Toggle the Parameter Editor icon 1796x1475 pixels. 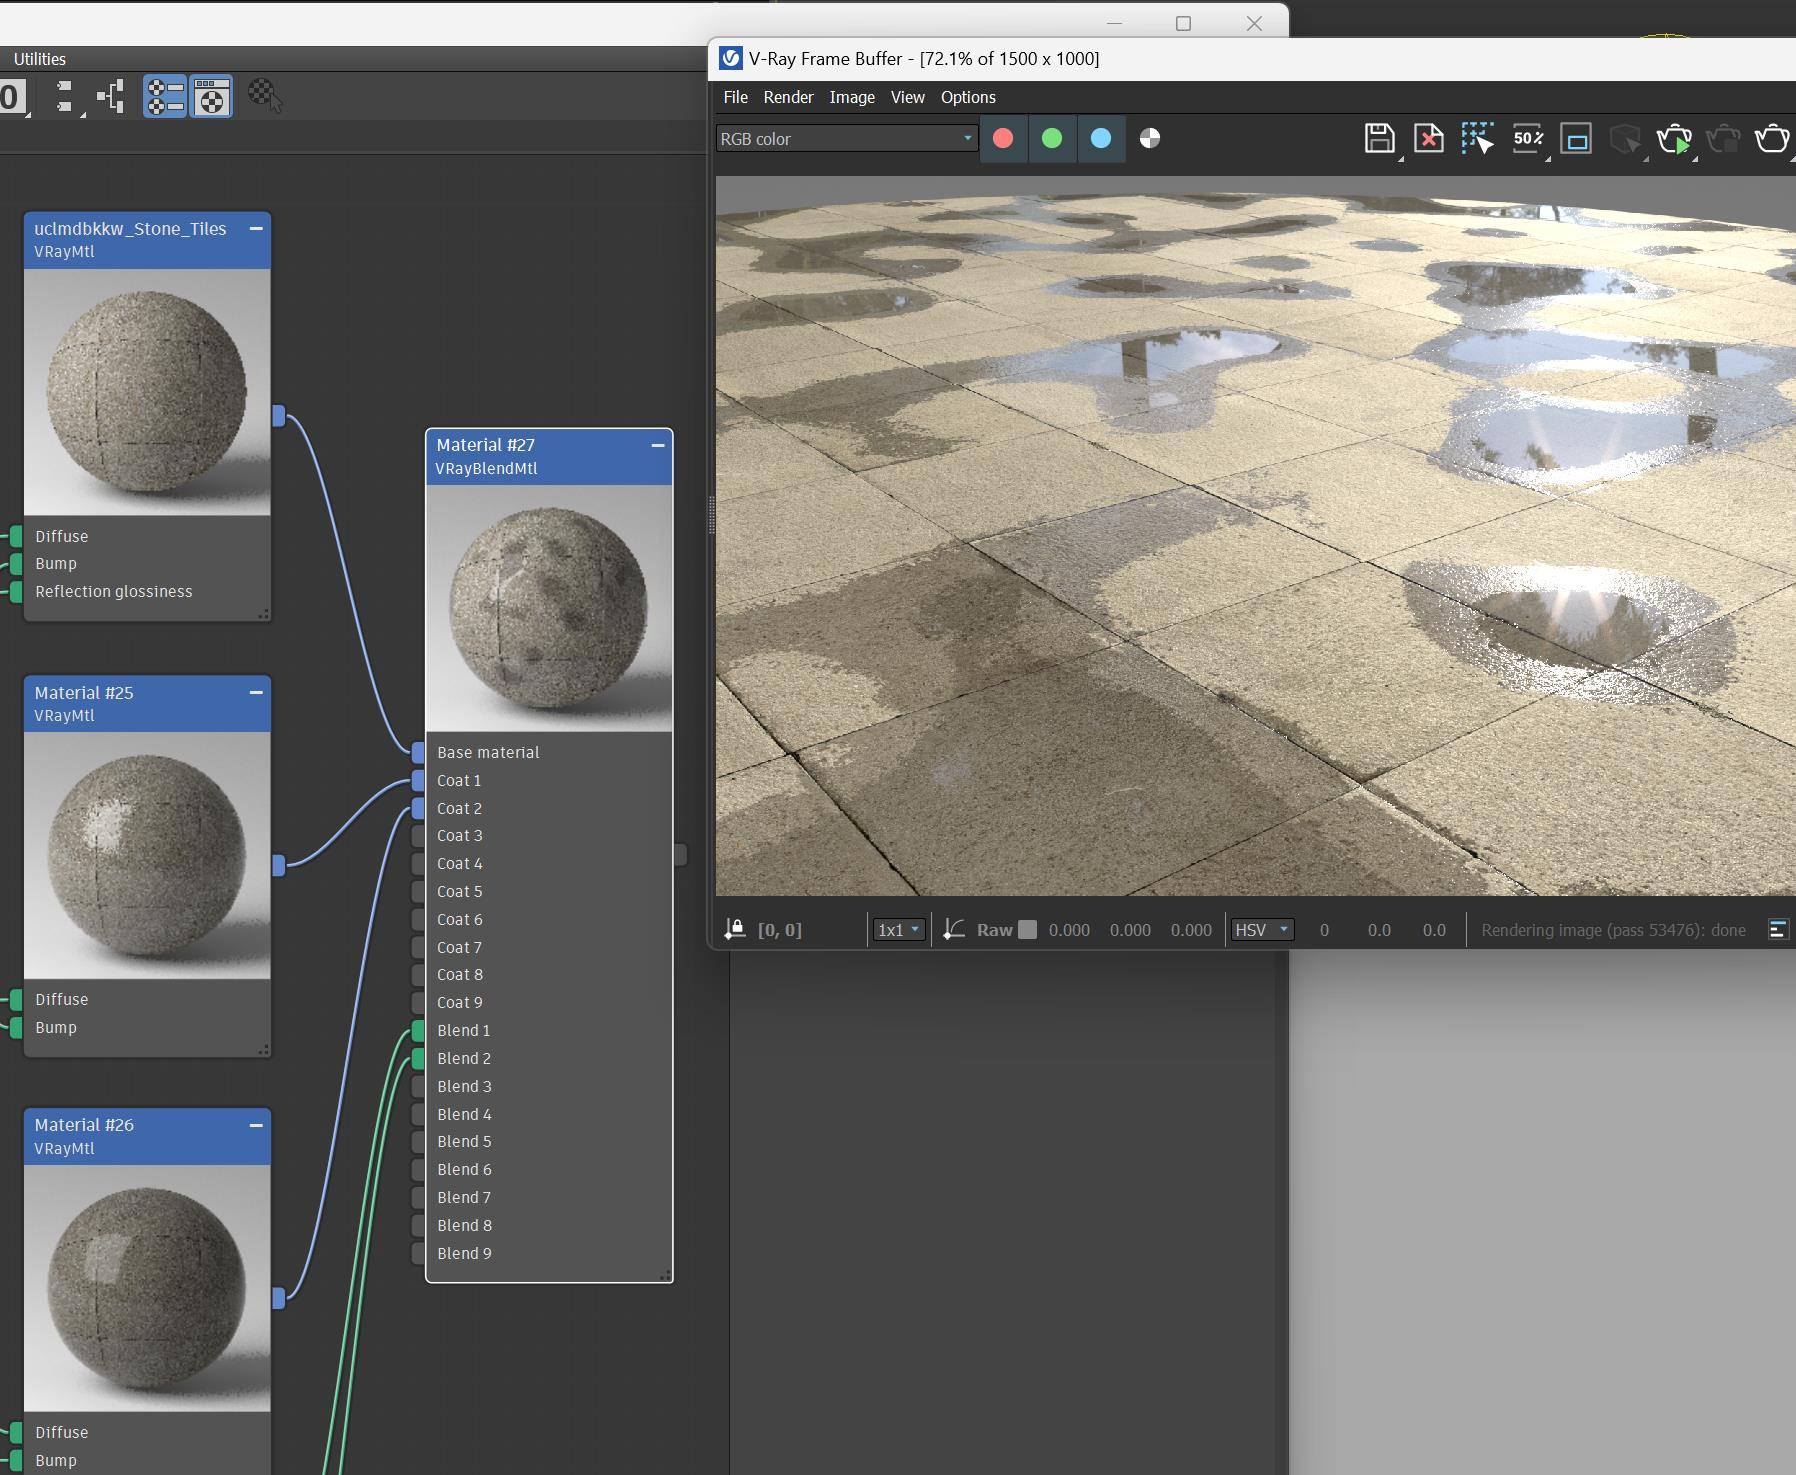(211, 97)
